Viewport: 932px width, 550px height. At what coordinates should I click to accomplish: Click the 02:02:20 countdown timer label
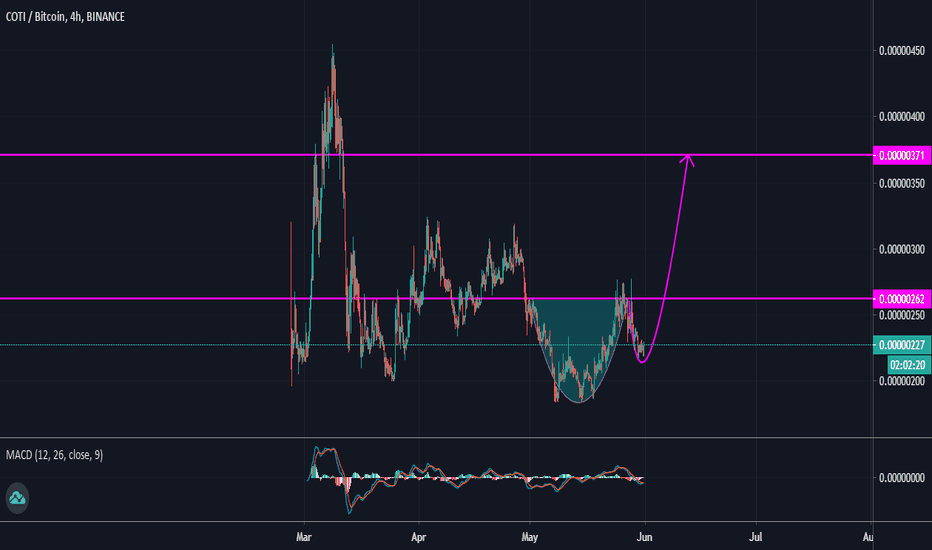click(x=909, y=364)
